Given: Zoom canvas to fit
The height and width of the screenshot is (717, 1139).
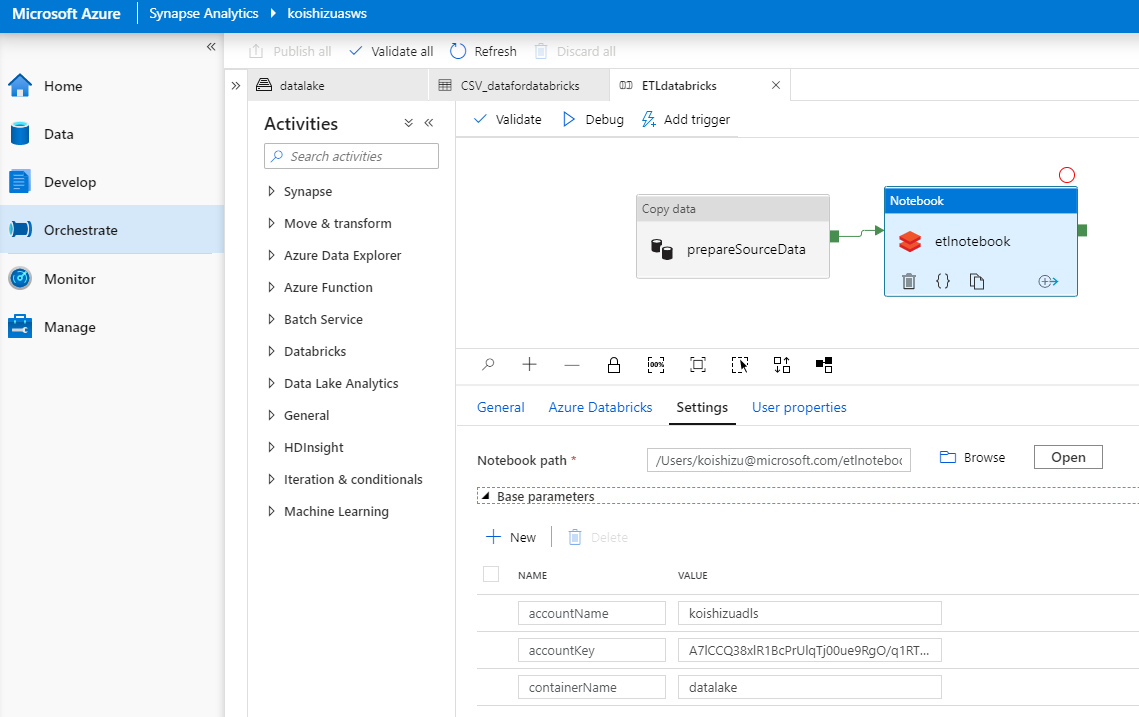Looking at the screenshot, I should [698, 365].
